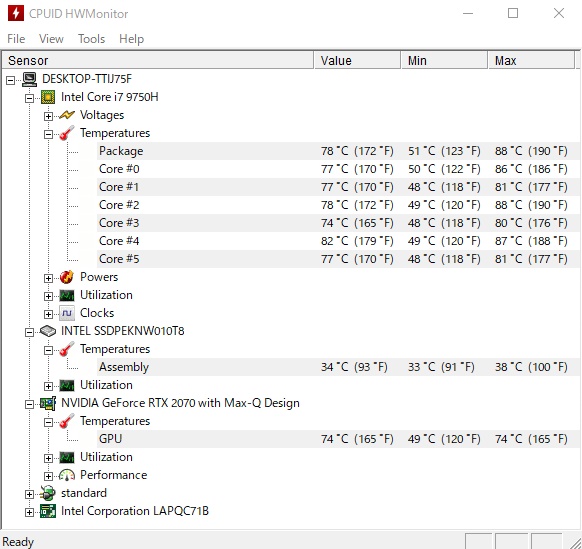Click the INTEL SSDPEKNW010T8 drive icon
582x549 pixels.
click(48, 331)
